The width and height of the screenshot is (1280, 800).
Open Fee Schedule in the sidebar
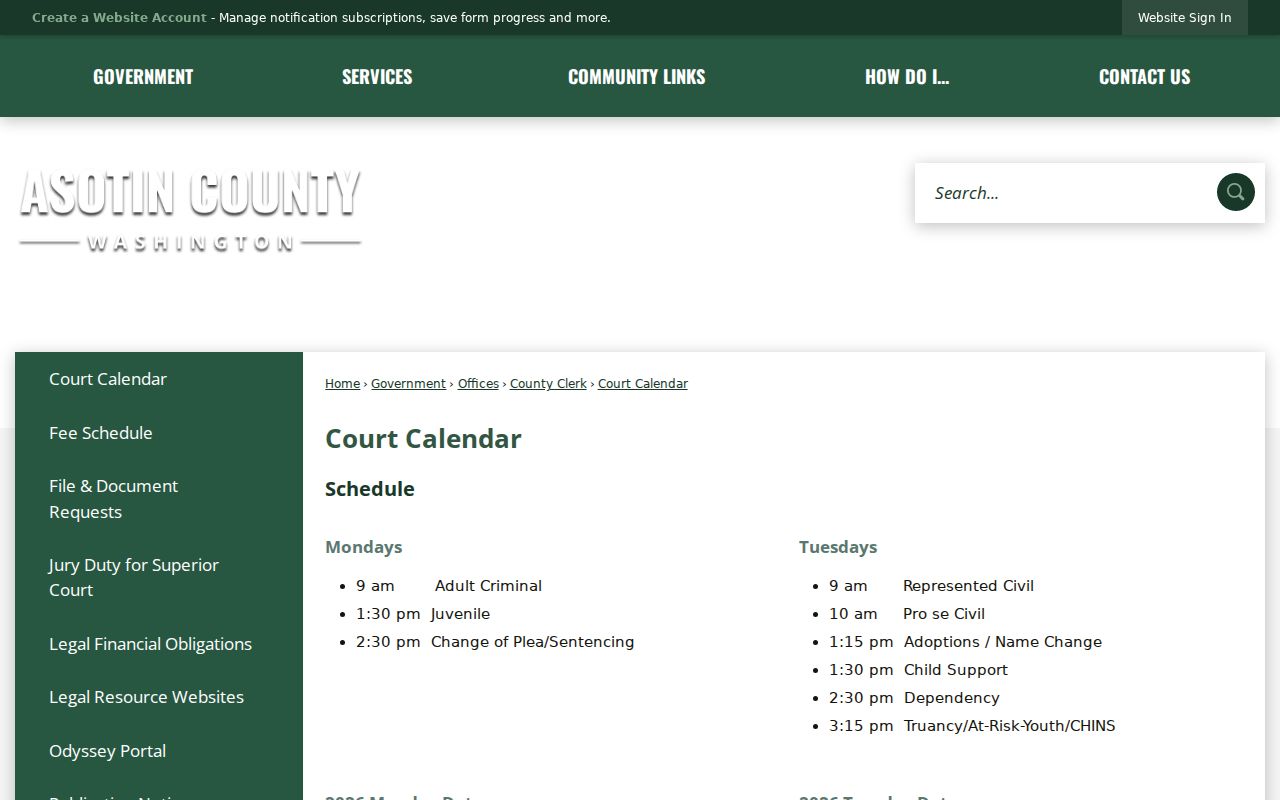101,433
